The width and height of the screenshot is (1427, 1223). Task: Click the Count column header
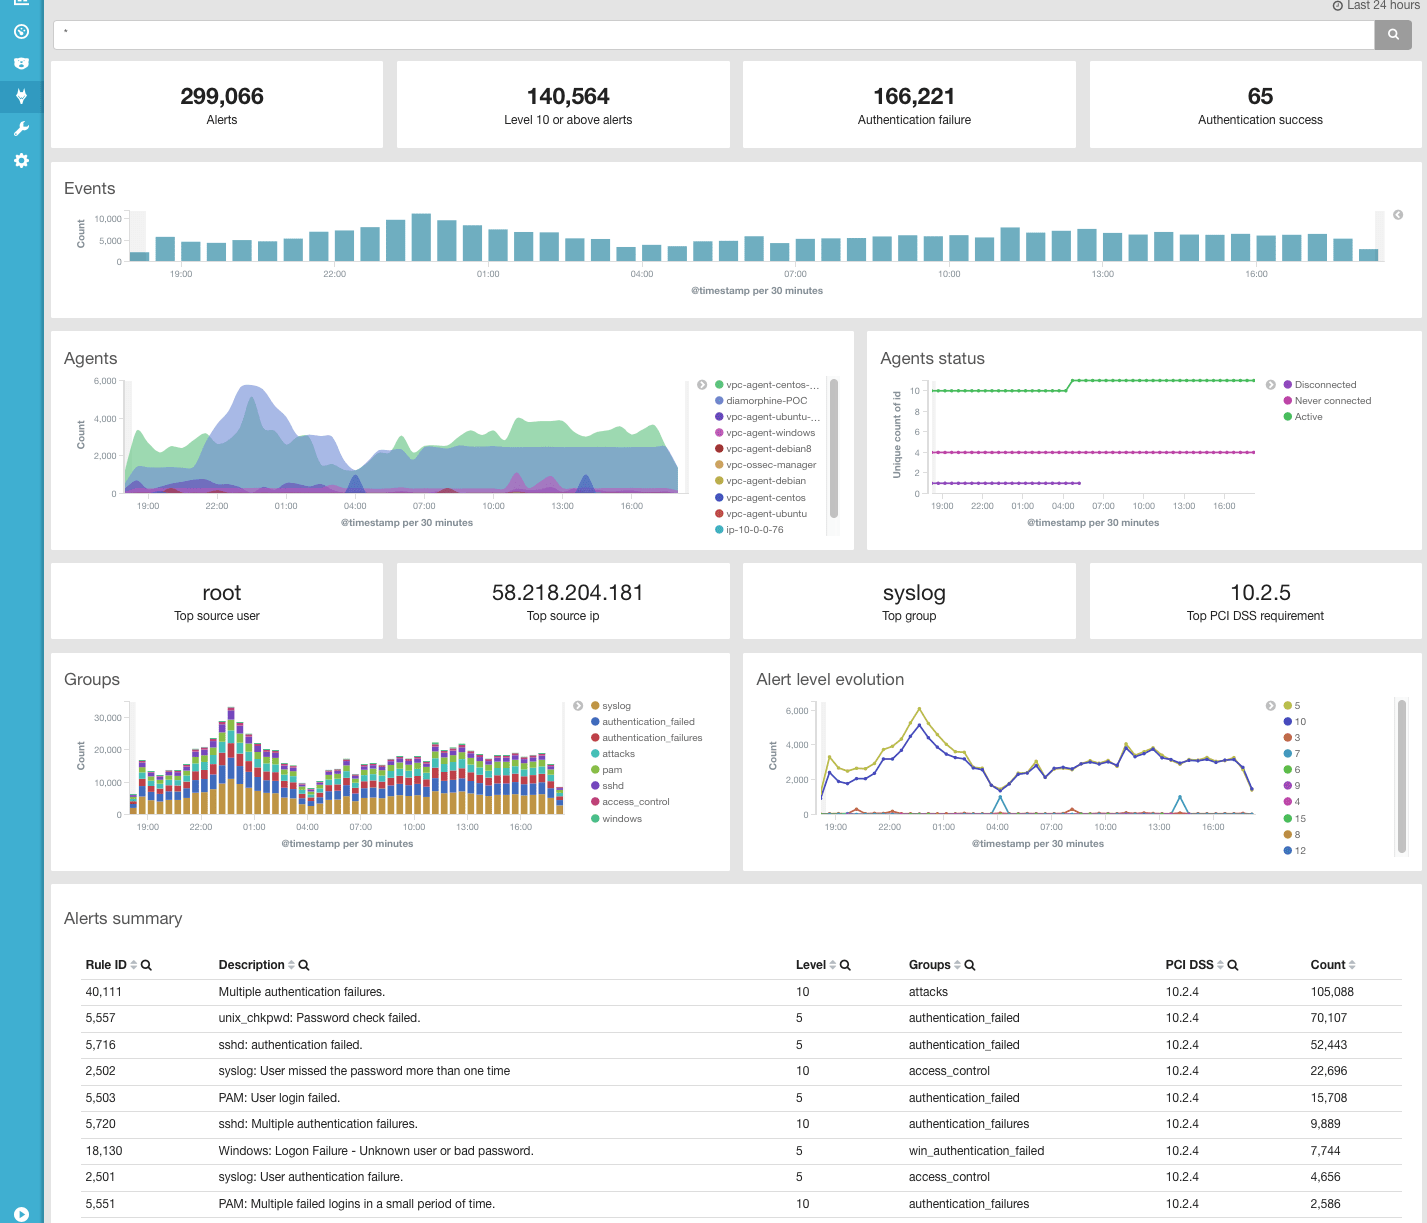[1328, 965]
